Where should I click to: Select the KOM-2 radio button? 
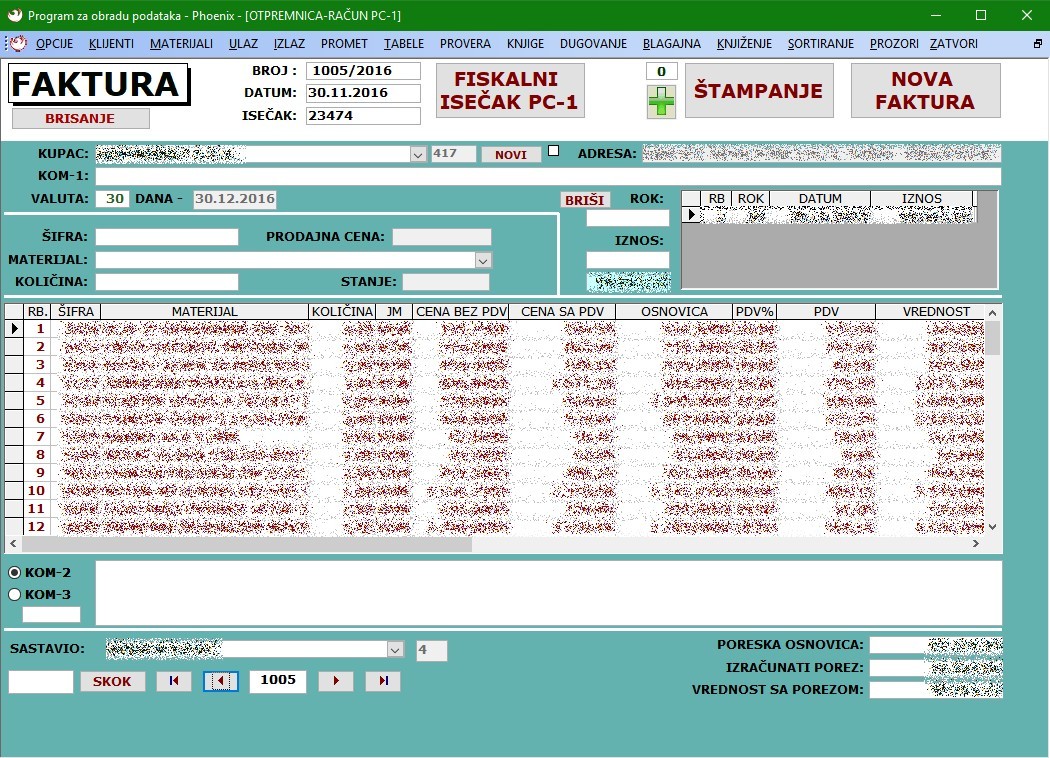point(15,573)
